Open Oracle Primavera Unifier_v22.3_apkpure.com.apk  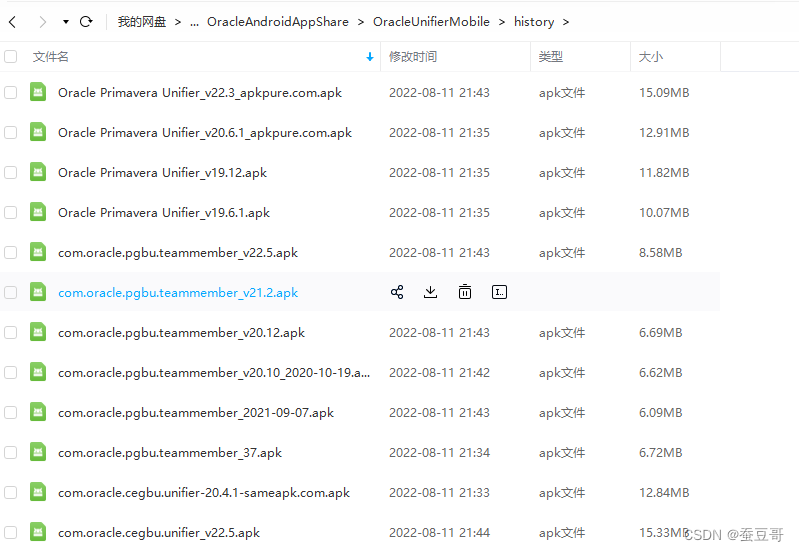coord(200,93)
